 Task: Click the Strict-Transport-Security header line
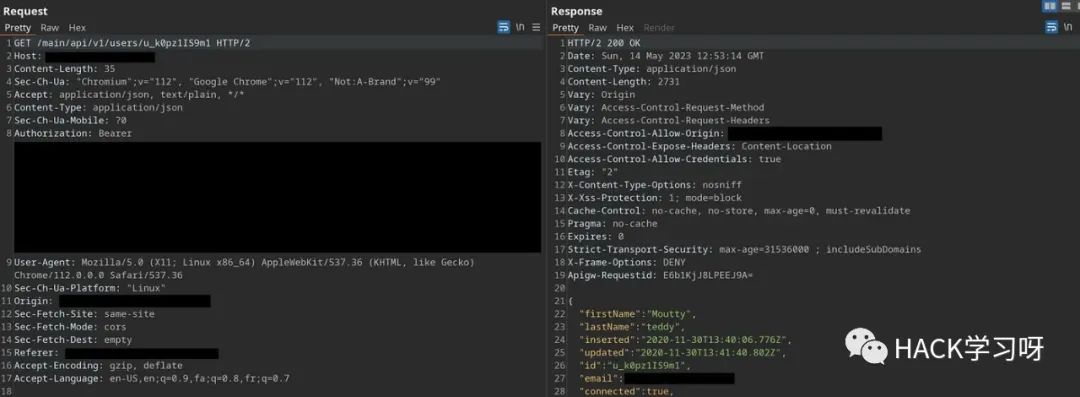(744, 250)
